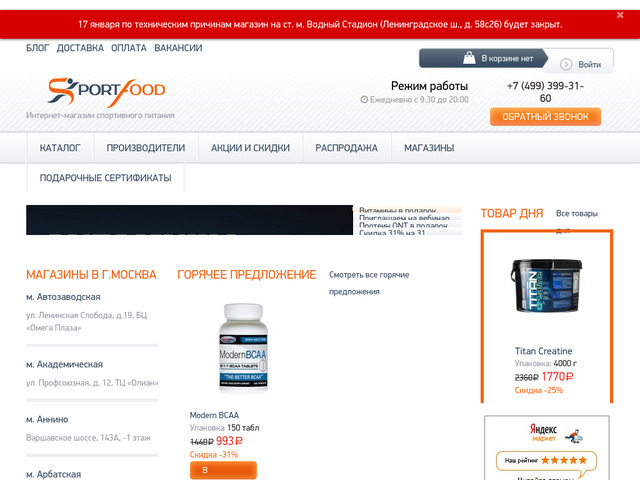Select ПОДАРОЧНЫЕ СЕРТИФИКАТЫ menu item
The height and width of the screenshot is (480, 640).
coord(105,178)
